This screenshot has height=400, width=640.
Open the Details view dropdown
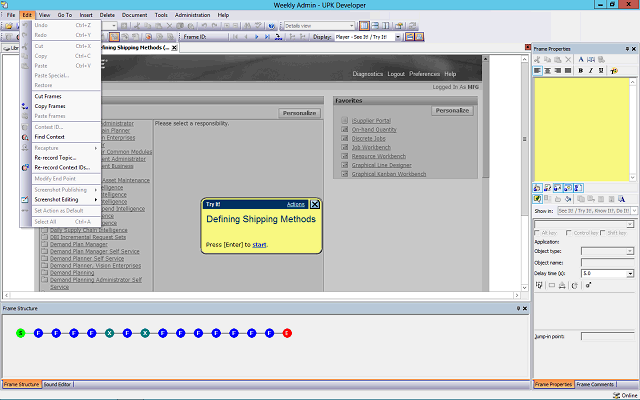point(351,26)
